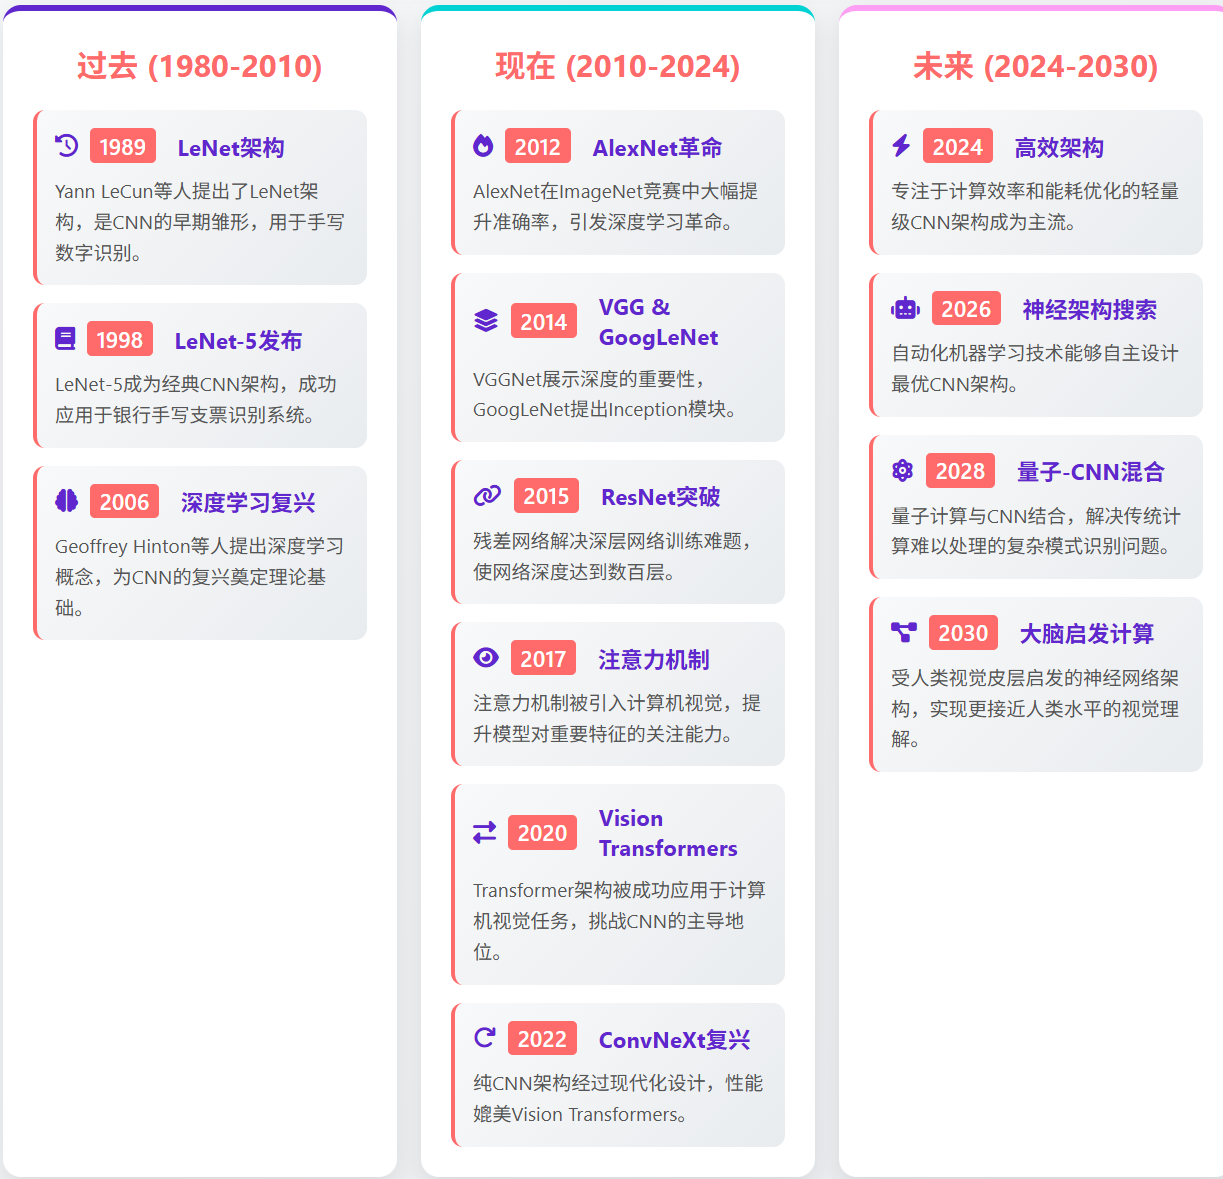Select the 2015 year badge

[546, 495]
